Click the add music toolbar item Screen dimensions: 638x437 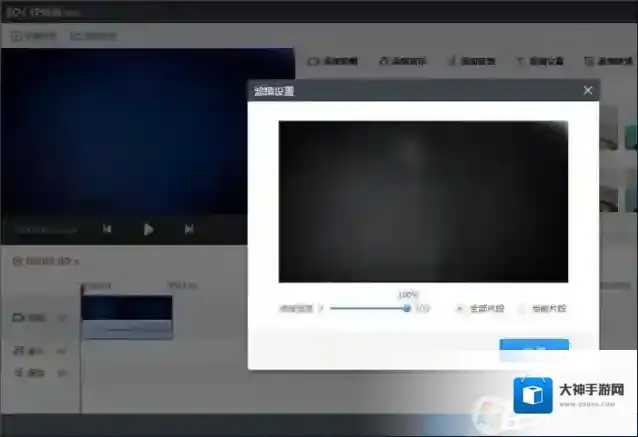click(402, 61)
